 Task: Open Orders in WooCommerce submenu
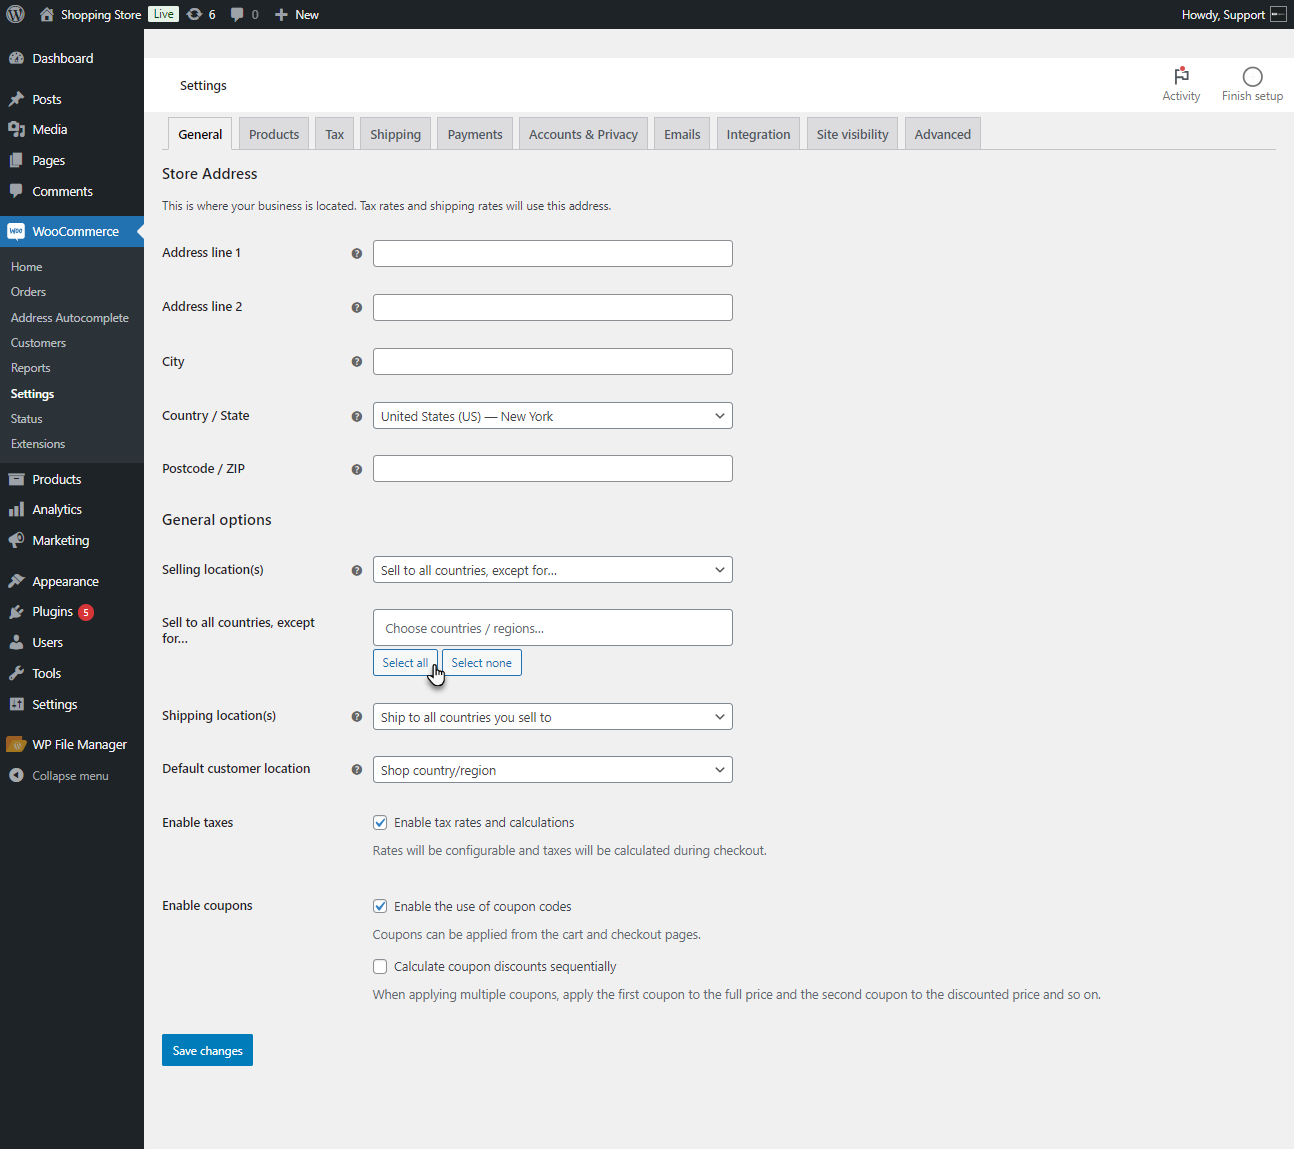click(x=29, y=292)
